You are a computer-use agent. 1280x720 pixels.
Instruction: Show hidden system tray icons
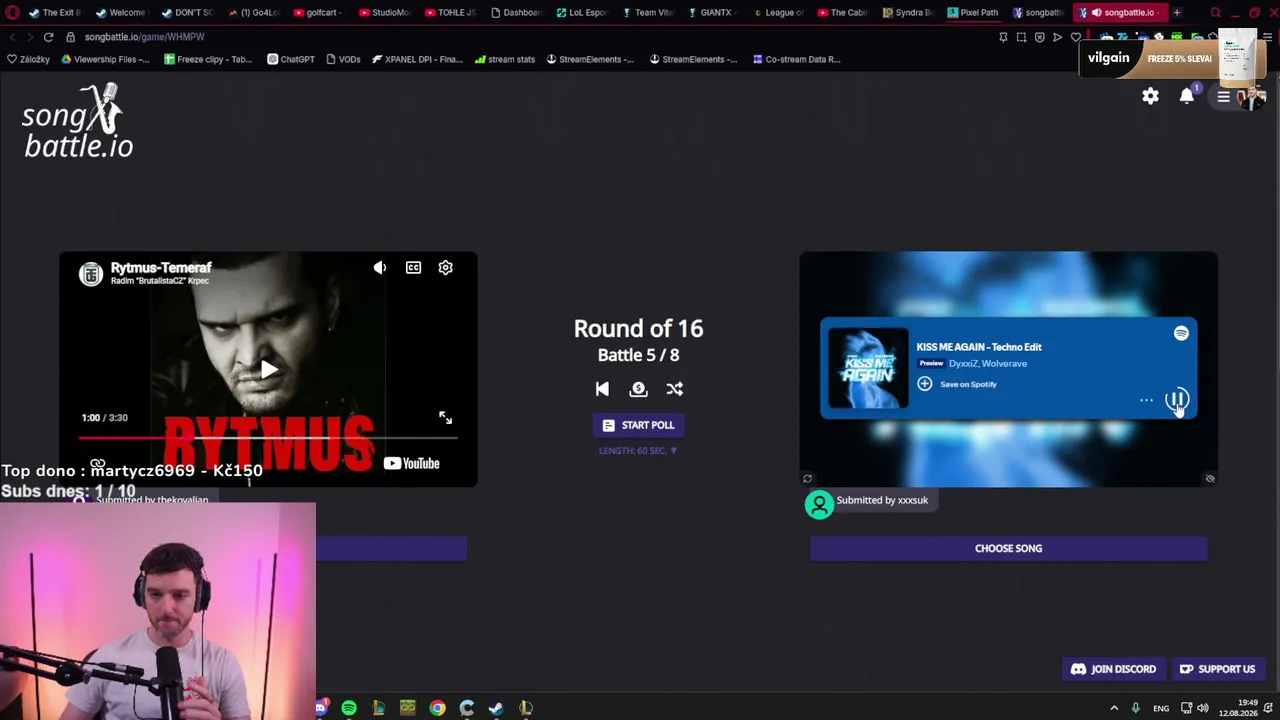coord(1114,708)
